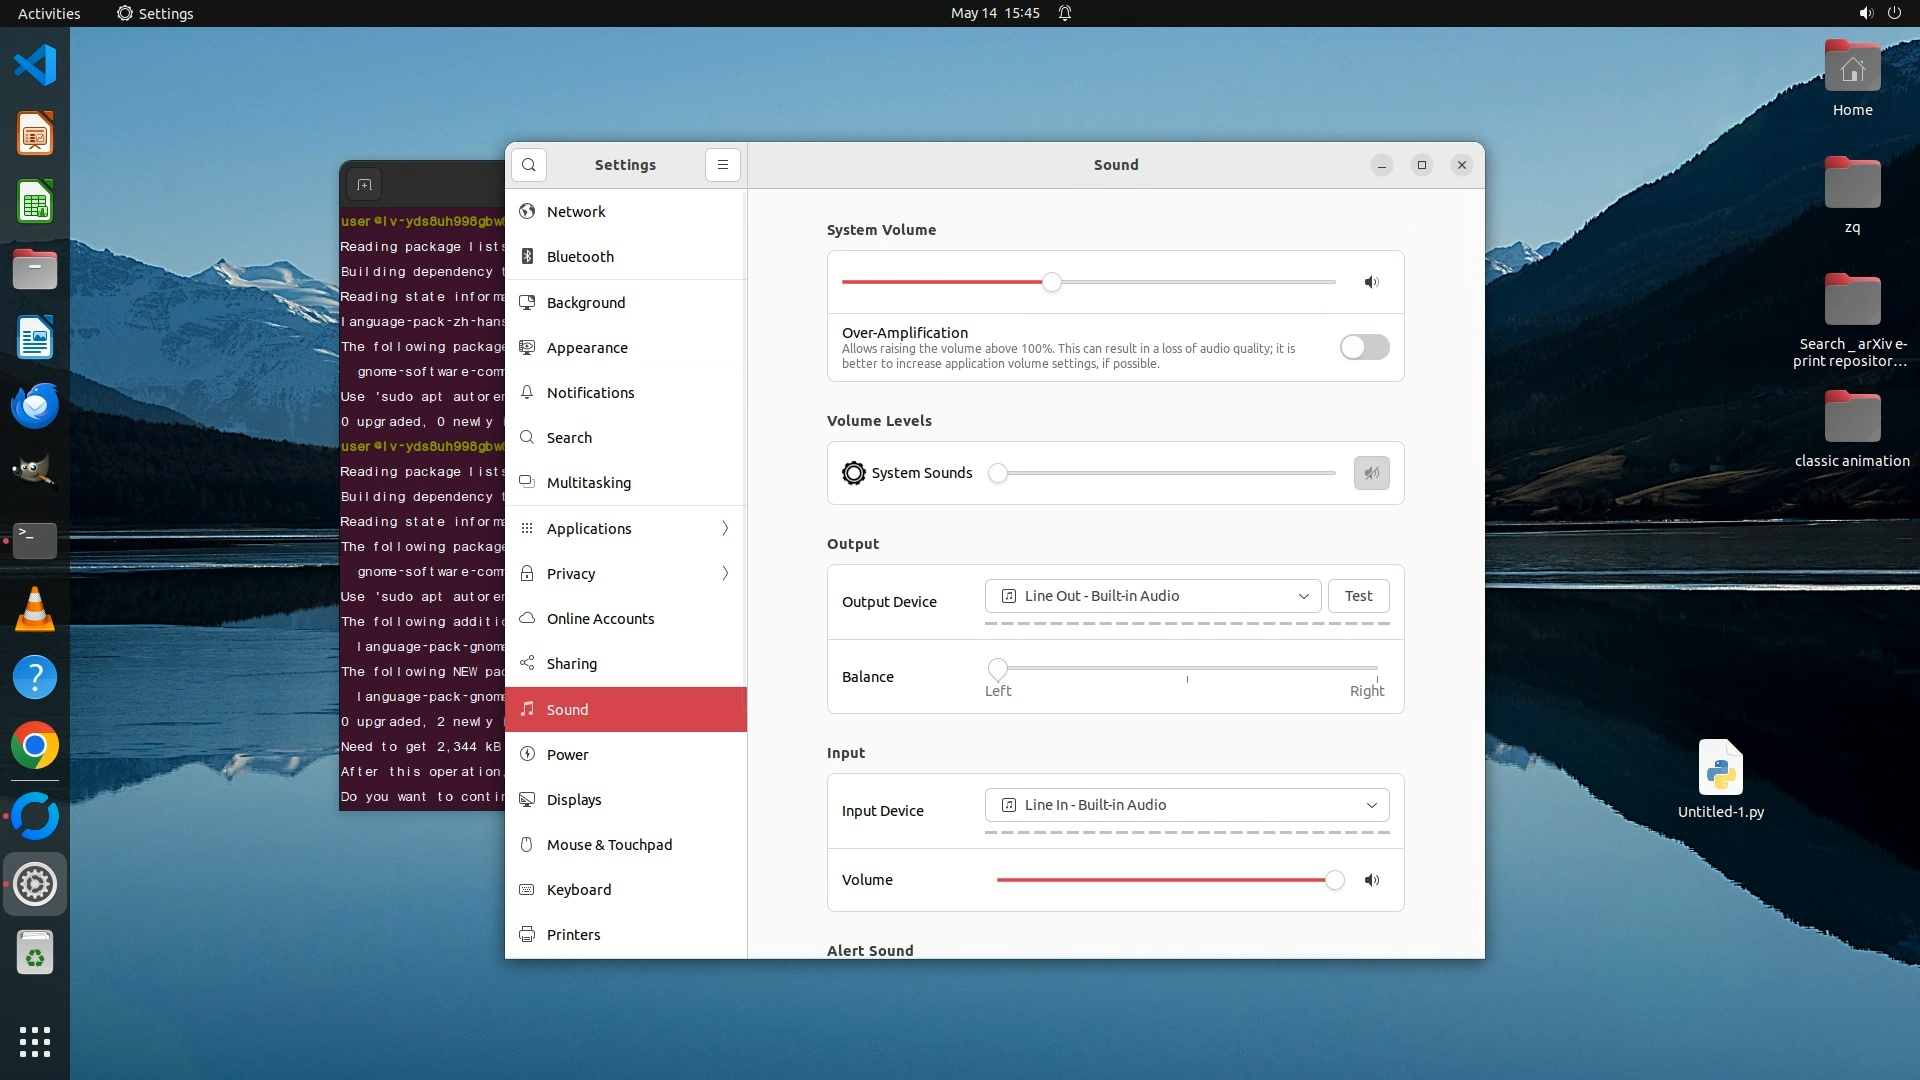
Task: Mute system volume via its speaker icon
Action: pos(1371,282)
